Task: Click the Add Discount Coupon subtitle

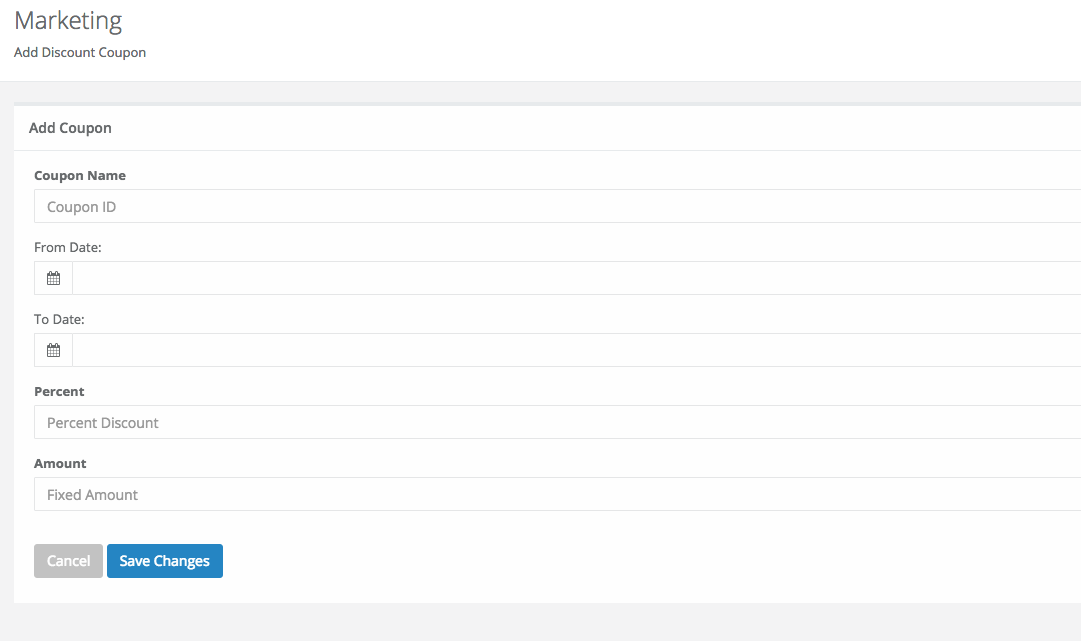Action: click(x=80, y=52)
